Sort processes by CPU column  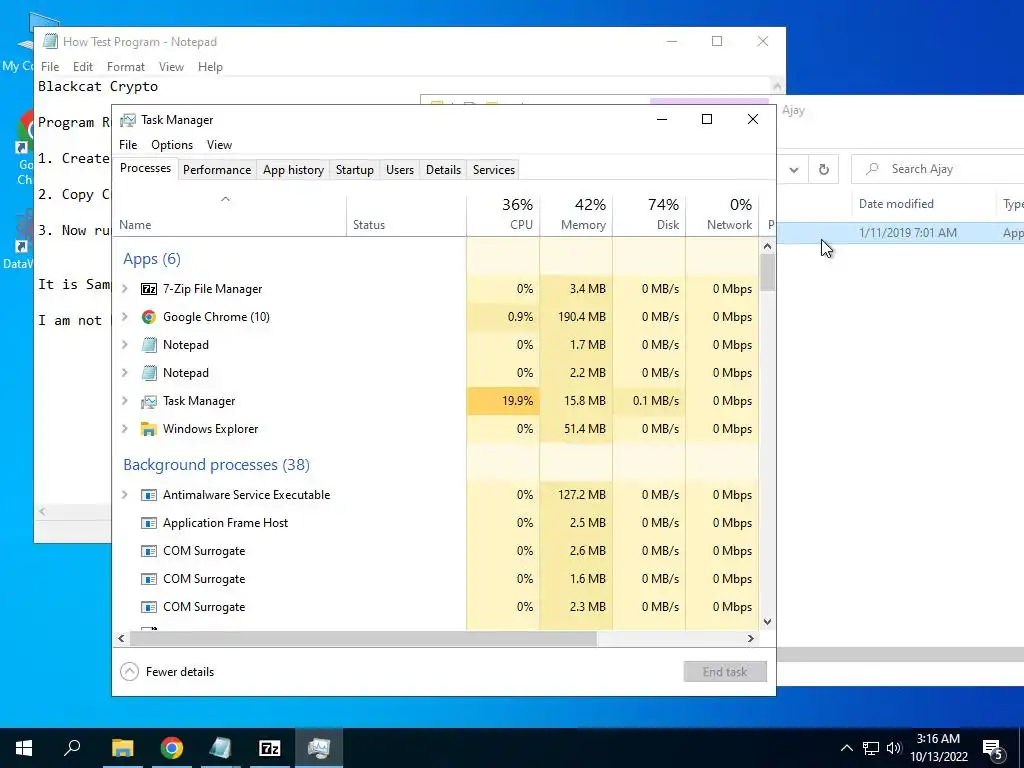(x=503, y=214)
